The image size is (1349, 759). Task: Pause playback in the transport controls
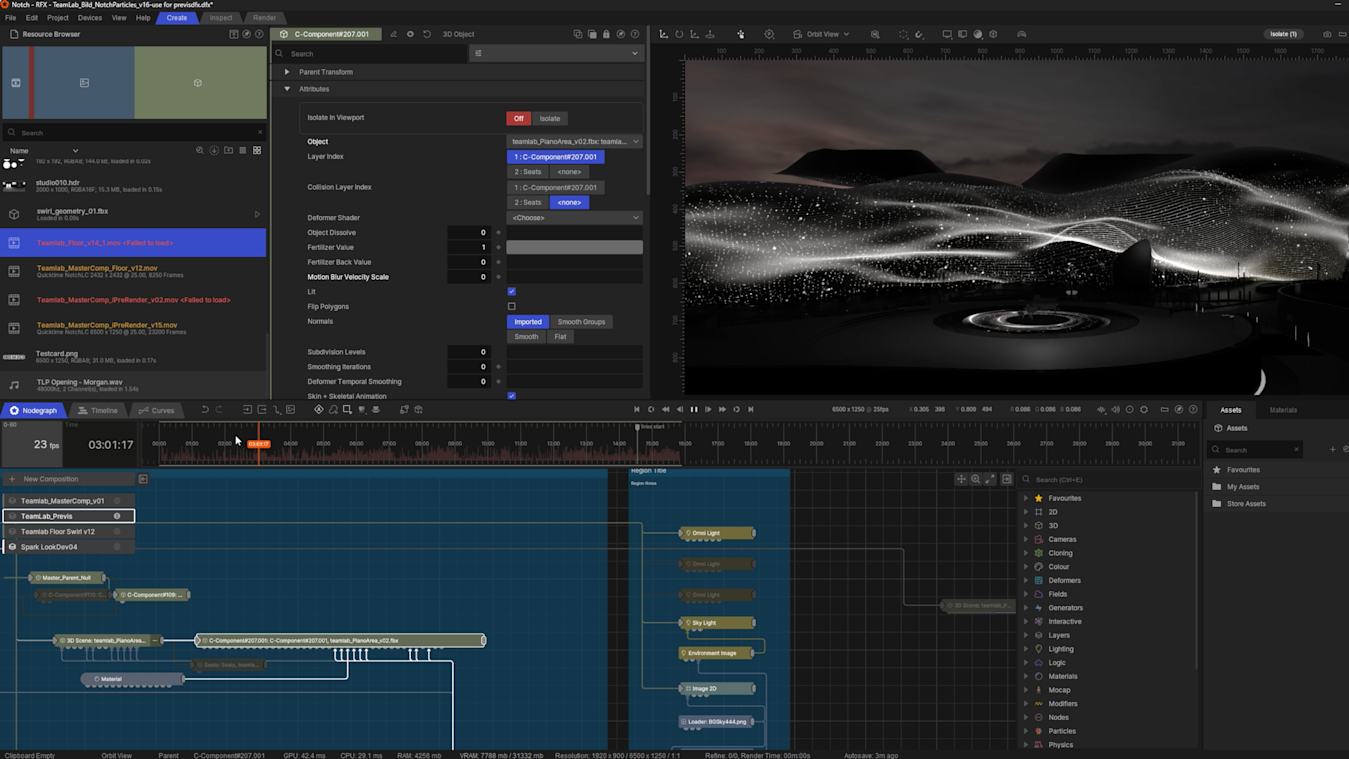click(694, 409)
